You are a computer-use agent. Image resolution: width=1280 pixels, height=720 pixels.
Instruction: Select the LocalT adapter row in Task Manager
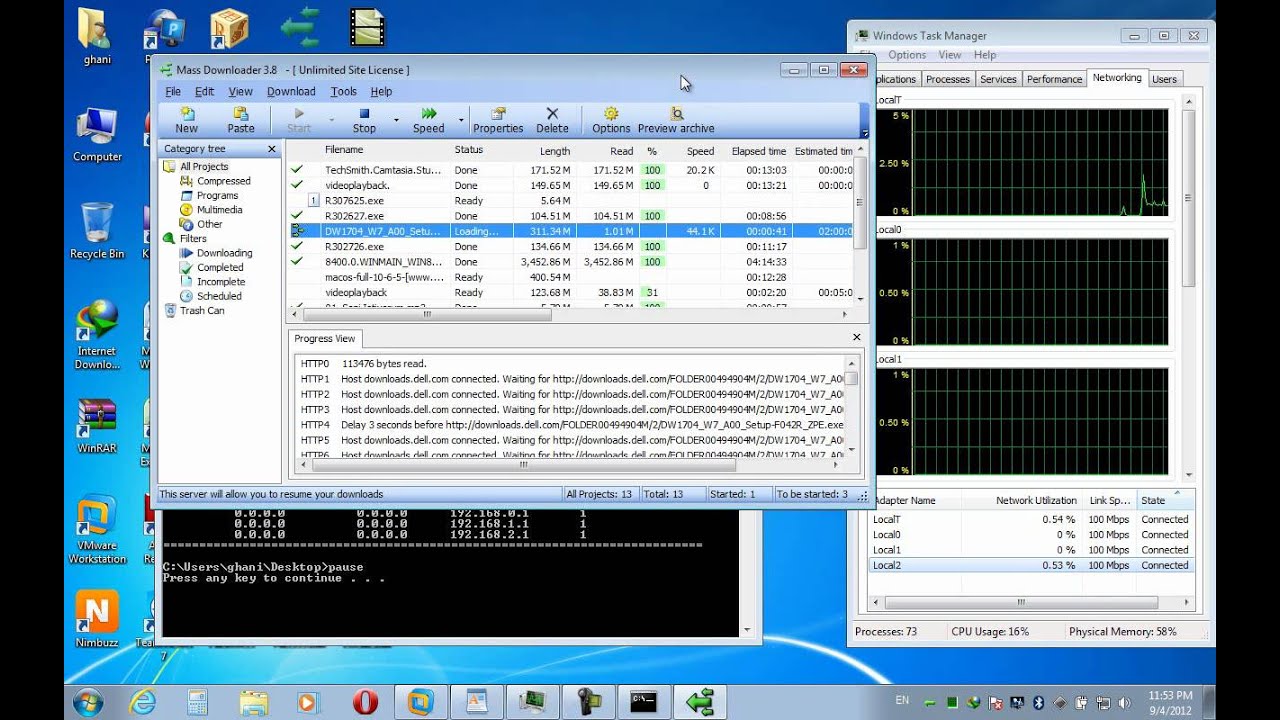click(x=1031, y=519)
